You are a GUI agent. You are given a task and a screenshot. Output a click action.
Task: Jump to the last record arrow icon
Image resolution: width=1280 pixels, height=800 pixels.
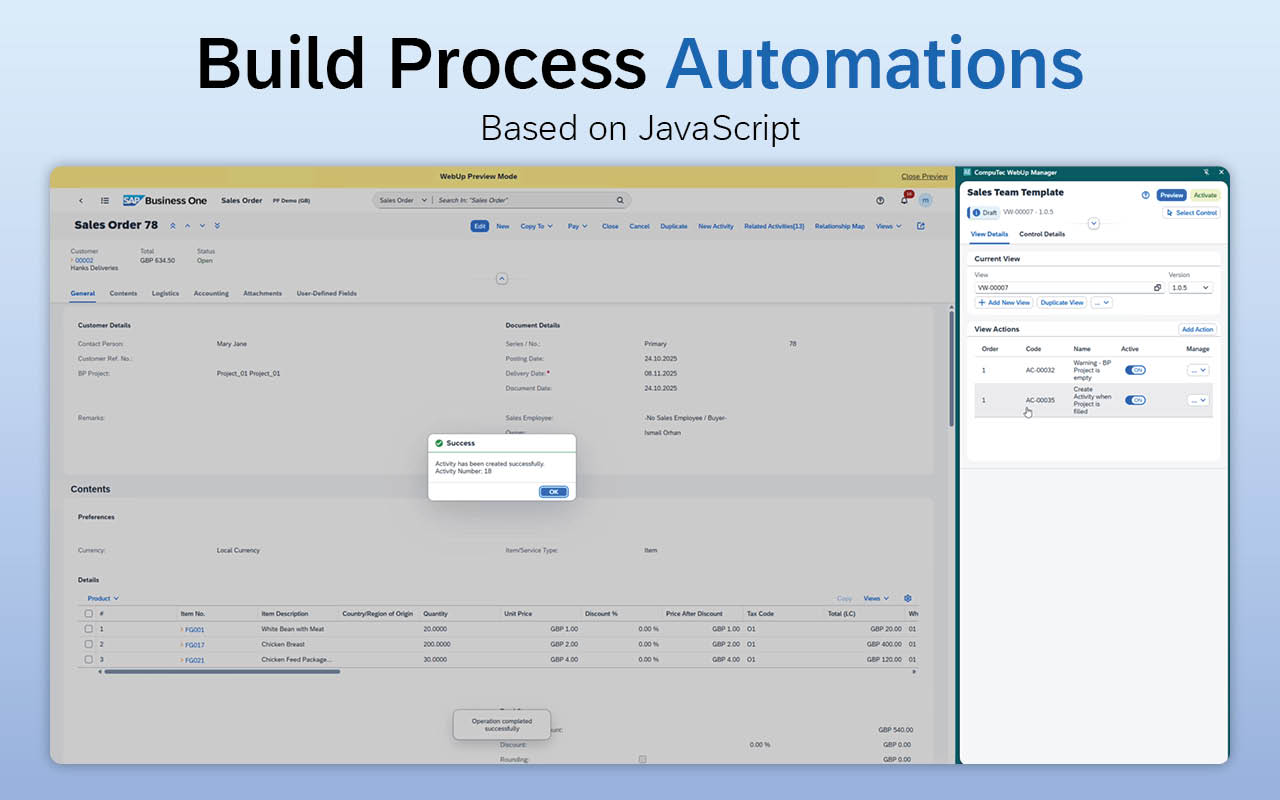(x=217, y=226)
